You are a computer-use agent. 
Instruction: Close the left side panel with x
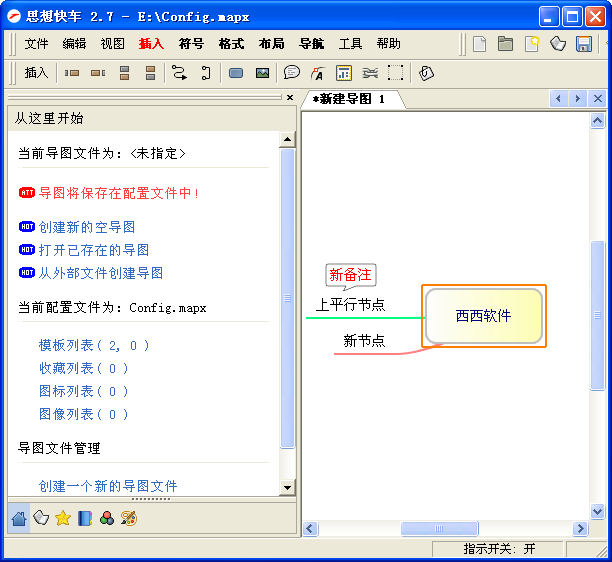point(290,97)
